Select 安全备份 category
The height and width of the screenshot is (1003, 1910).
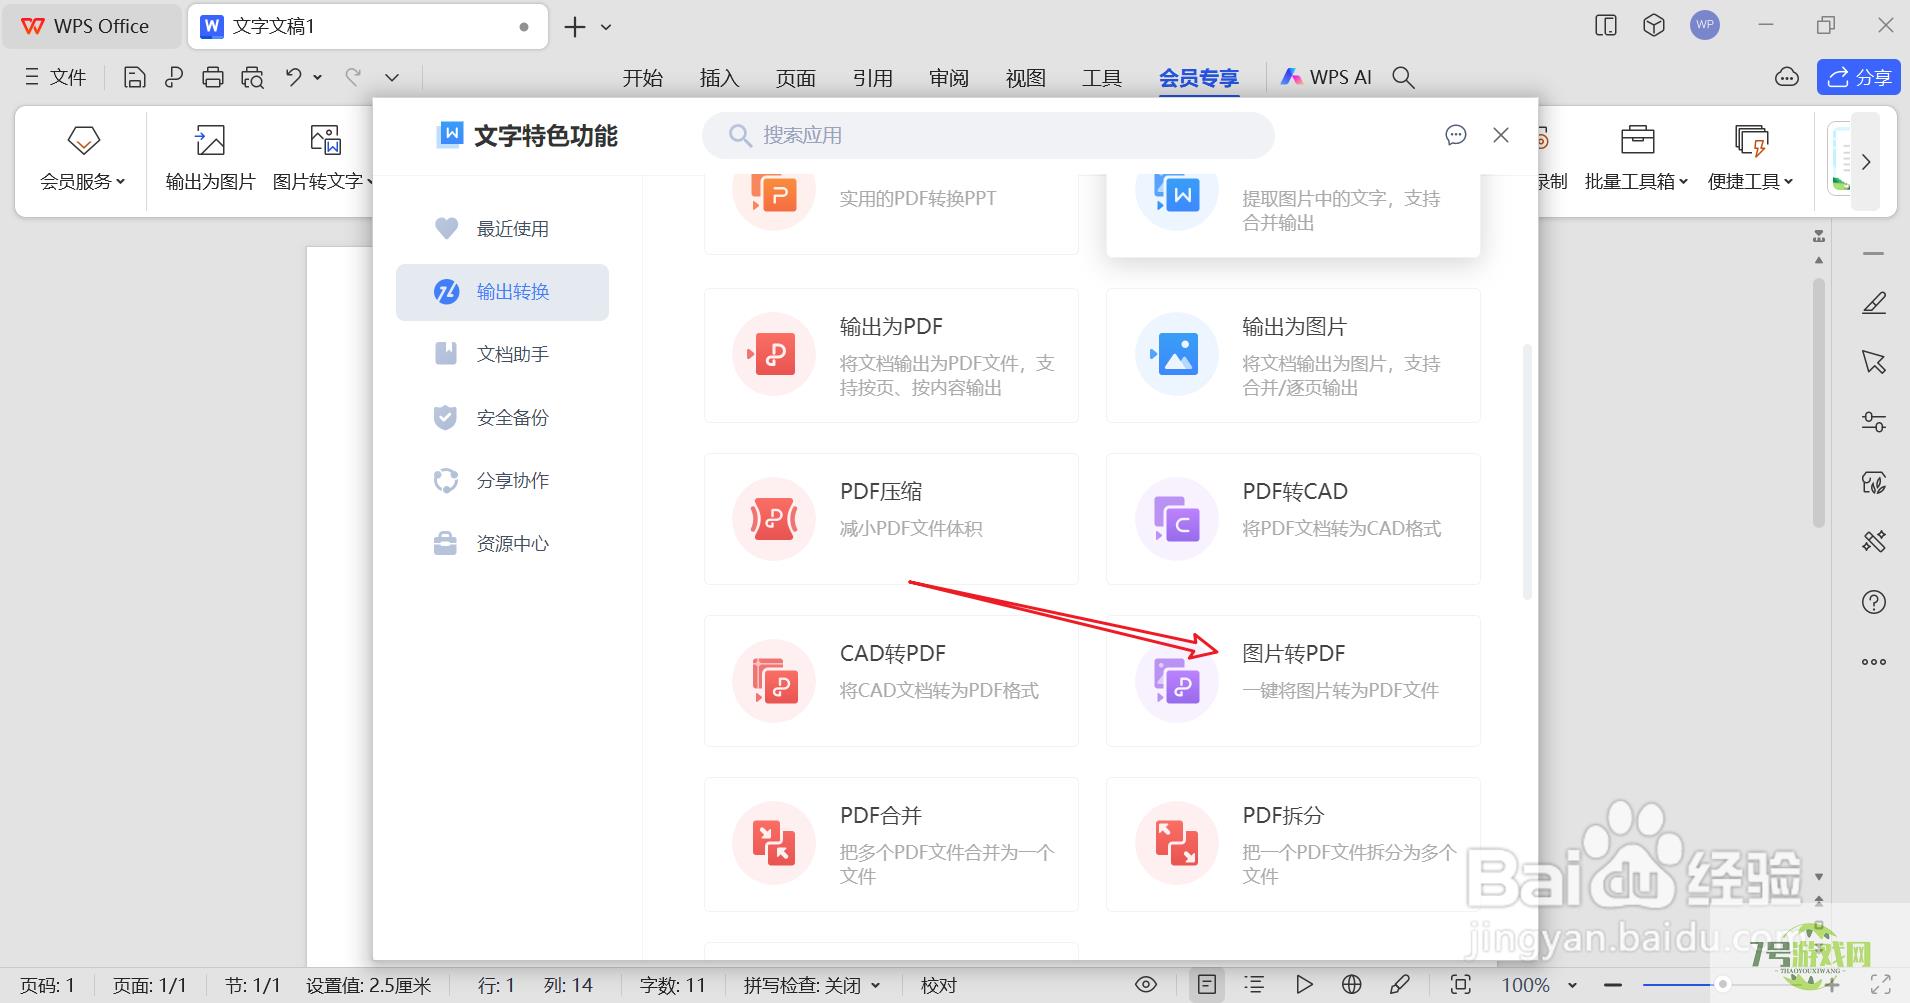pos(502,418)
